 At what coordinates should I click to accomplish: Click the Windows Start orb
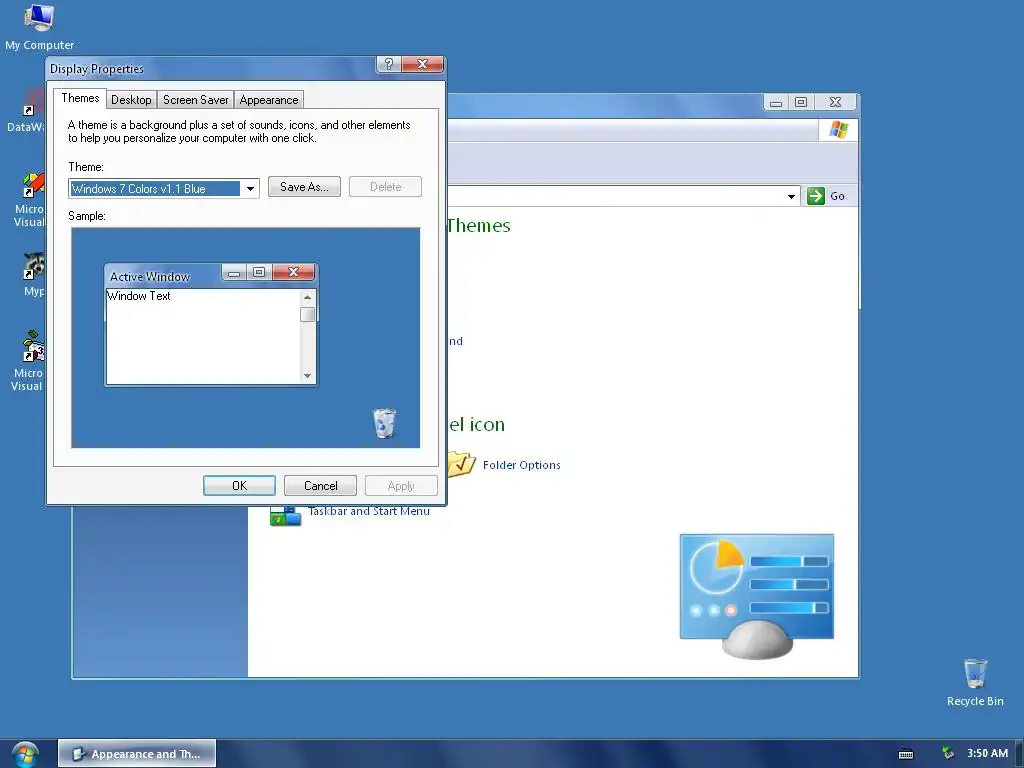tap(25, 754)
